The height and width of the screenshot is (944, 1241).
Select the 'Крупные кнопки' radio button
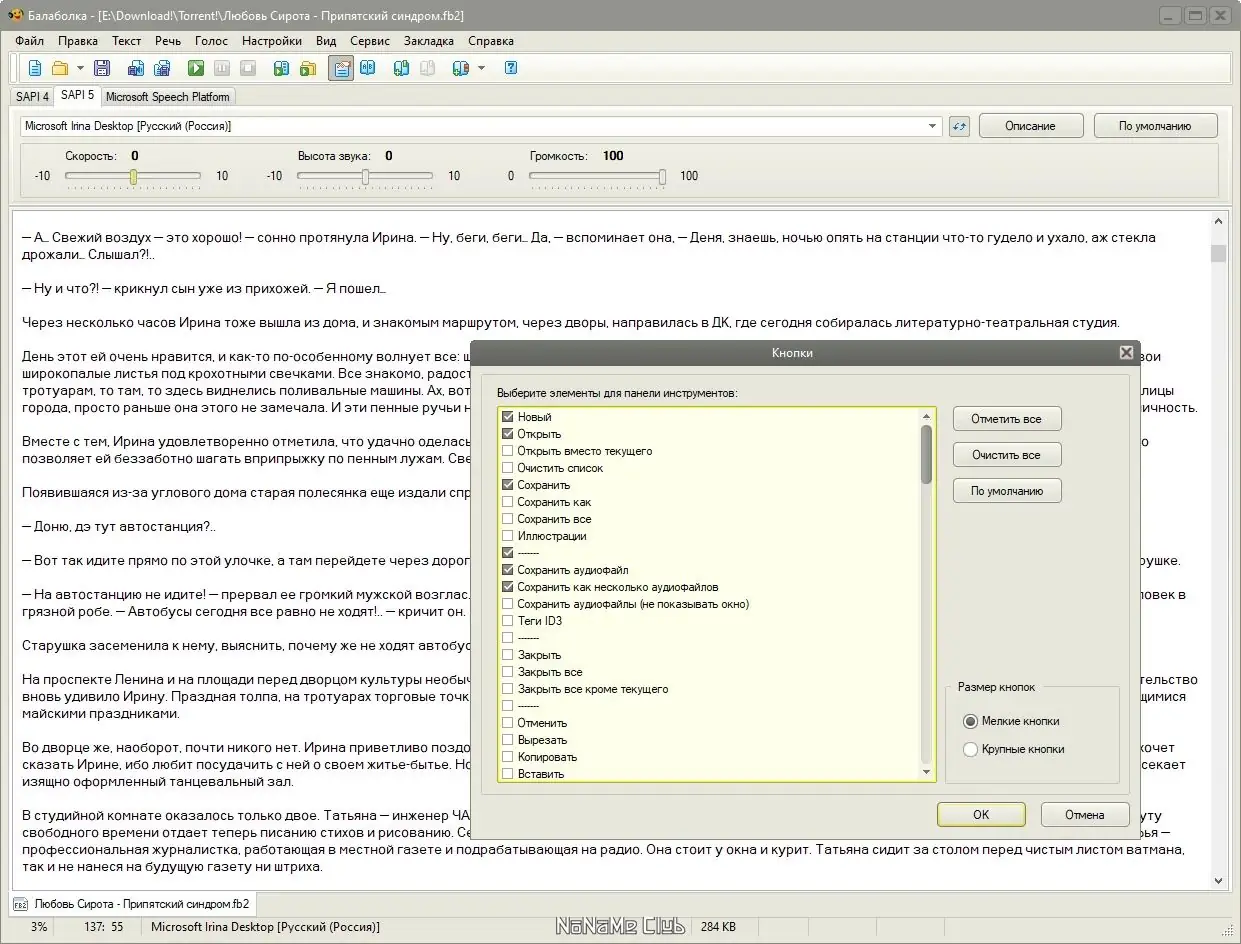970,749
